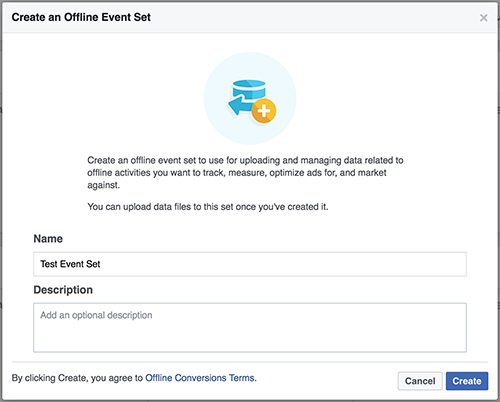This screenshot has height=402, width=500.
Task: Click the Name field containing Test Event Set
Action: pyautogui.click(x=250, y=264)
